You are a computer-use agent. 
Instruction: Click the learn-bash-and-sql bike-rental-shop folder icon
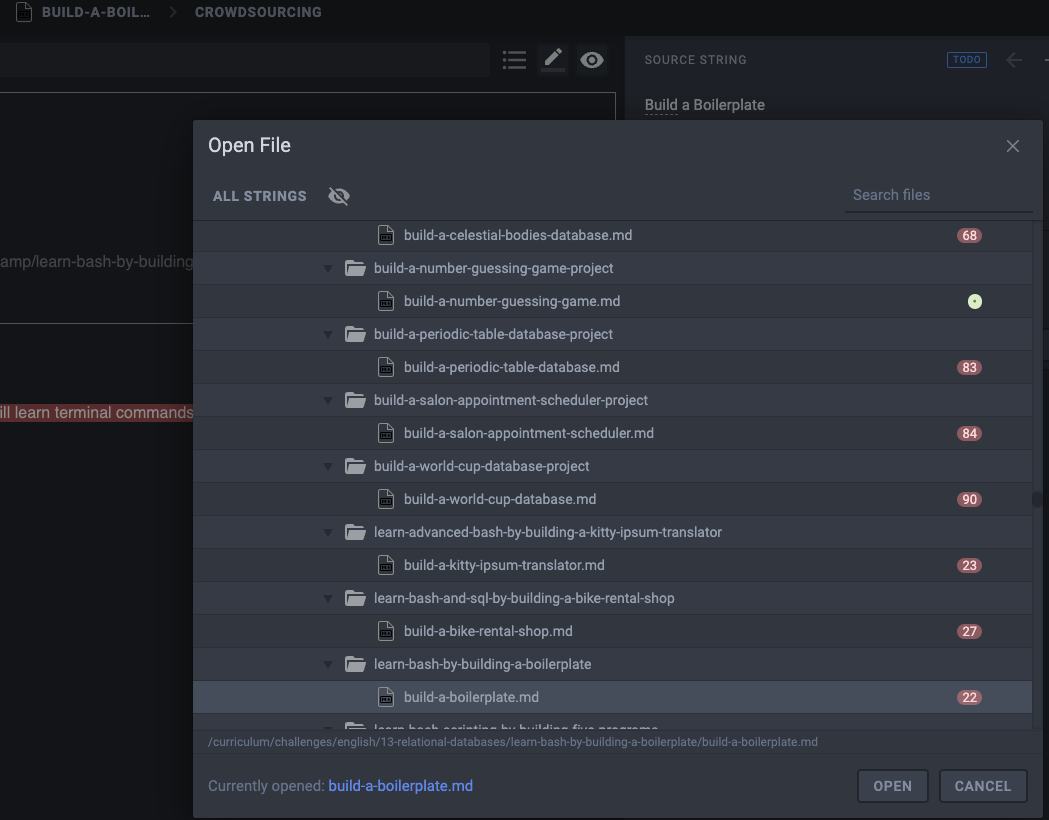[x=355, y=598]
